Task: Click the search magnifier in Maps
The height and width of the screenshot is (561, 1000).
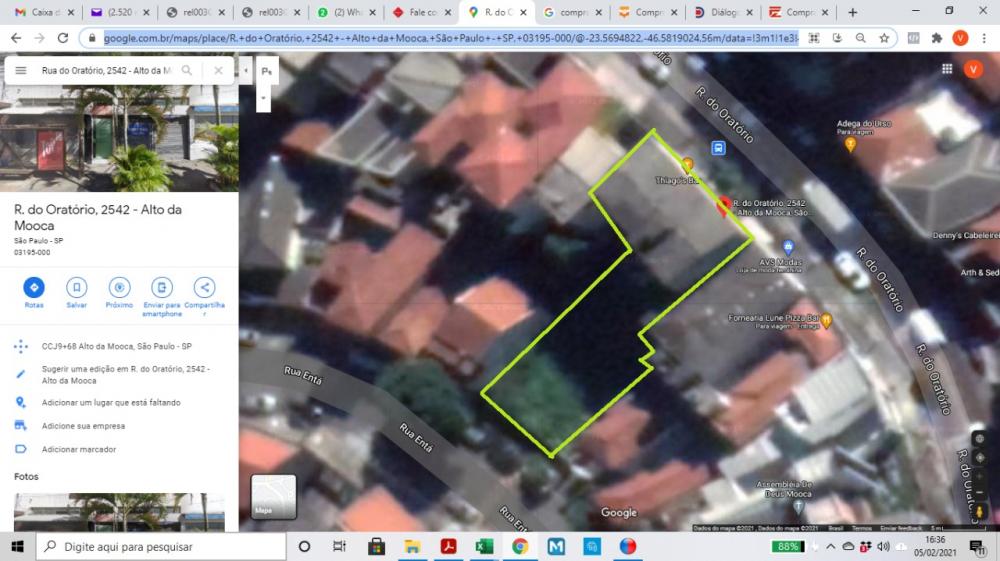Action: (188, 71)
